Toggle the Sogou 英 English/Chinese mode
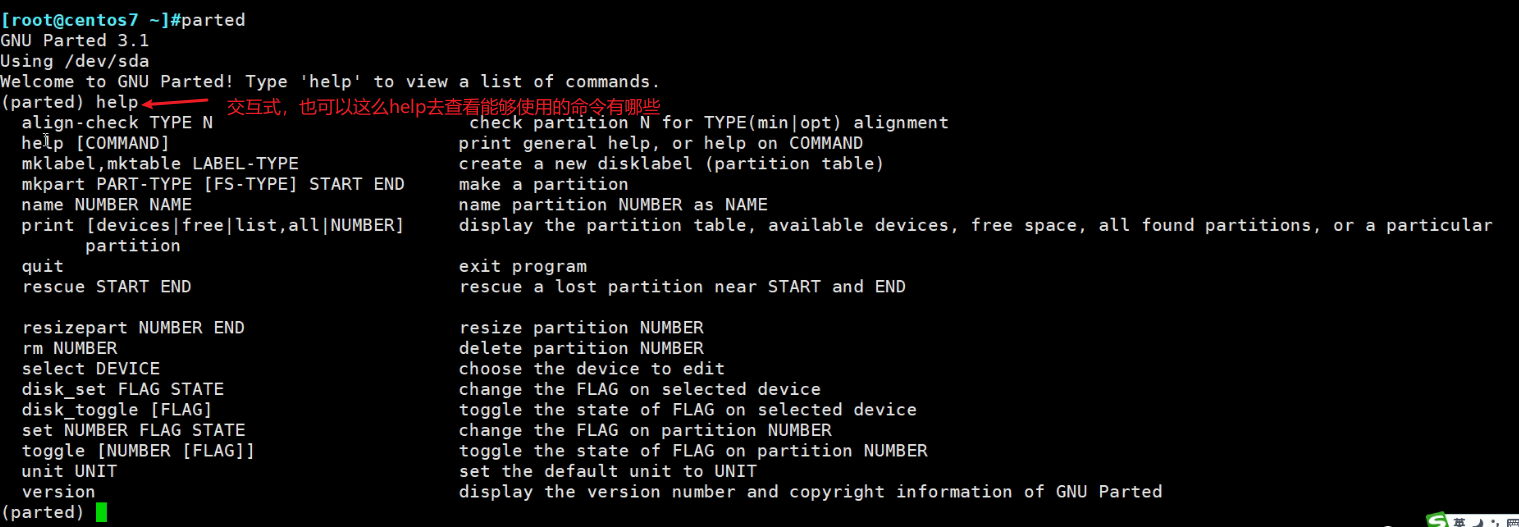 (1462, 522)
